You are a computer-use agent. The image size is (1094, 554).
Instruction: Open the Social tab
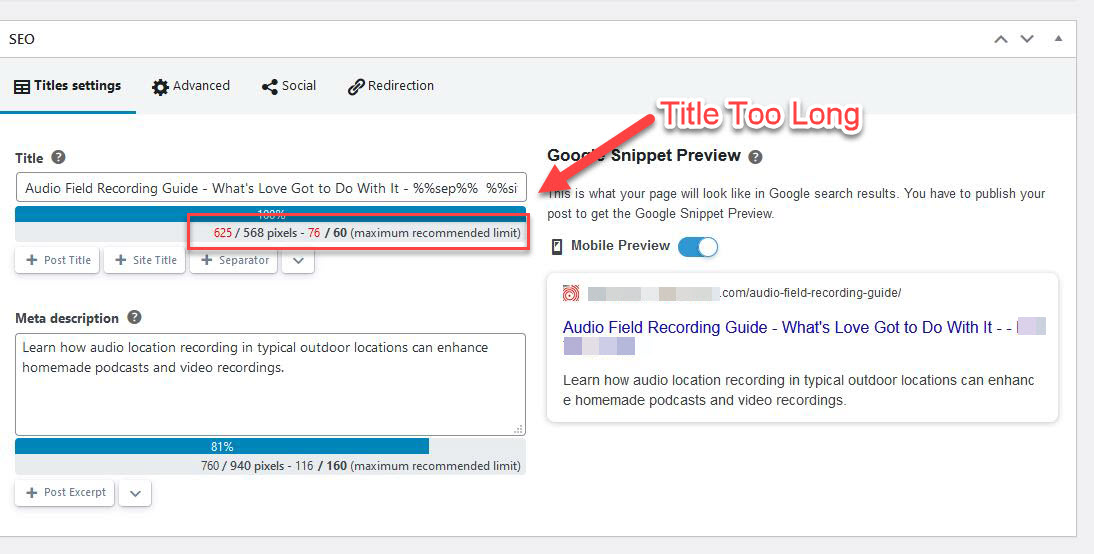[289, 86]
